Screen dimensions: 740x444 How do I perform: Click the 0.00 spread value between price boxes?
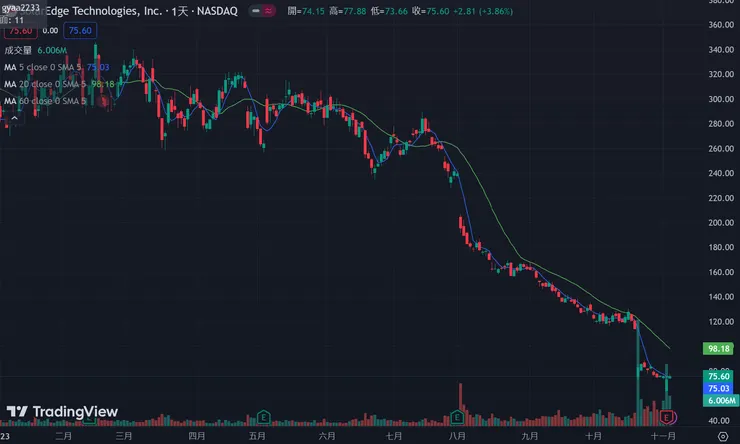[x=50, y=31]
